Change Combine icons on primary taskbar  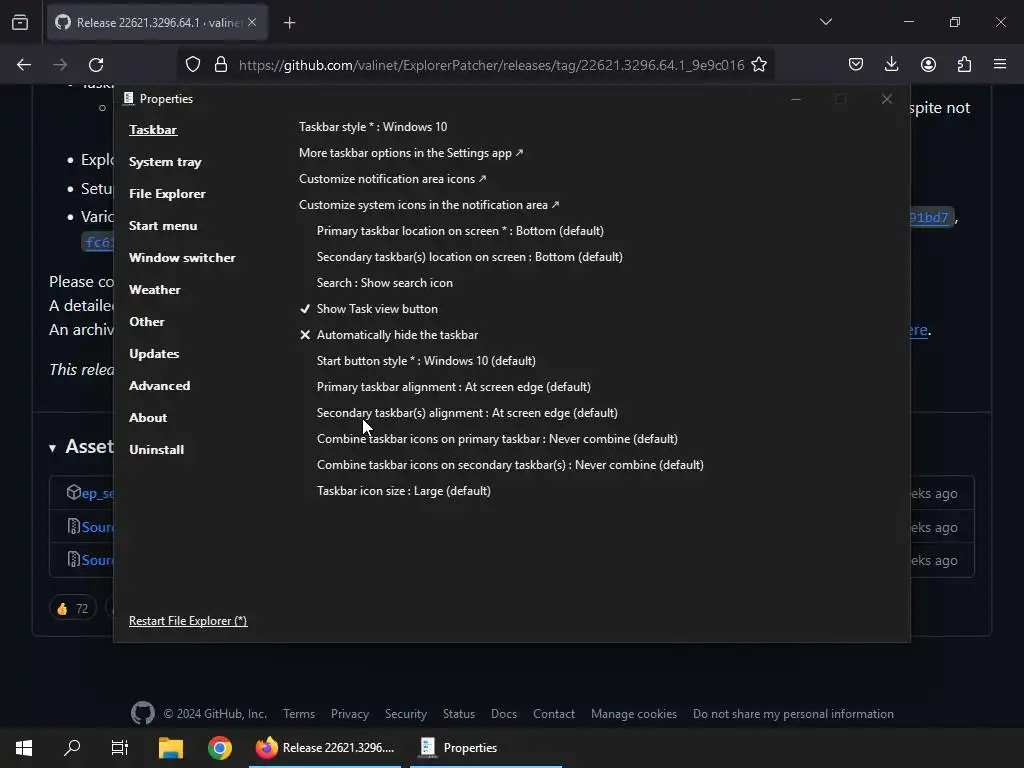[x=497, y=439]
